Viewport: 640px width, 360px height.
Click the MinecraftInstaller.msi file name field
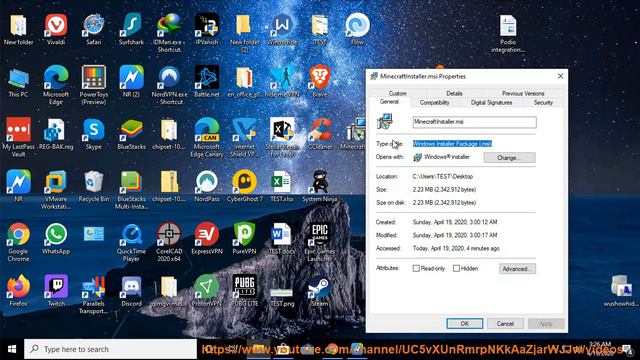[474, 122]
